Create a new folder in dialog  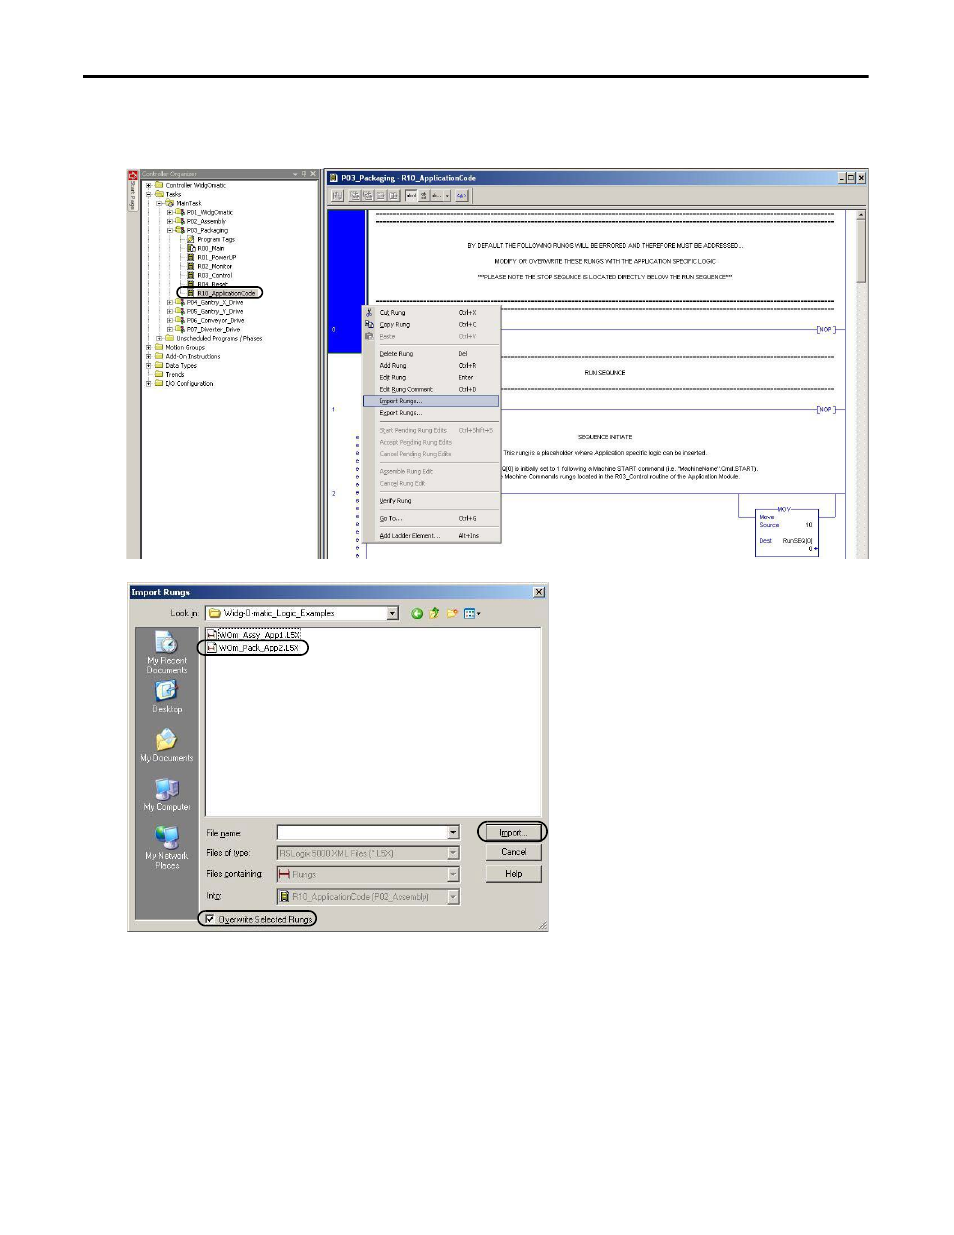coord(452,613)
